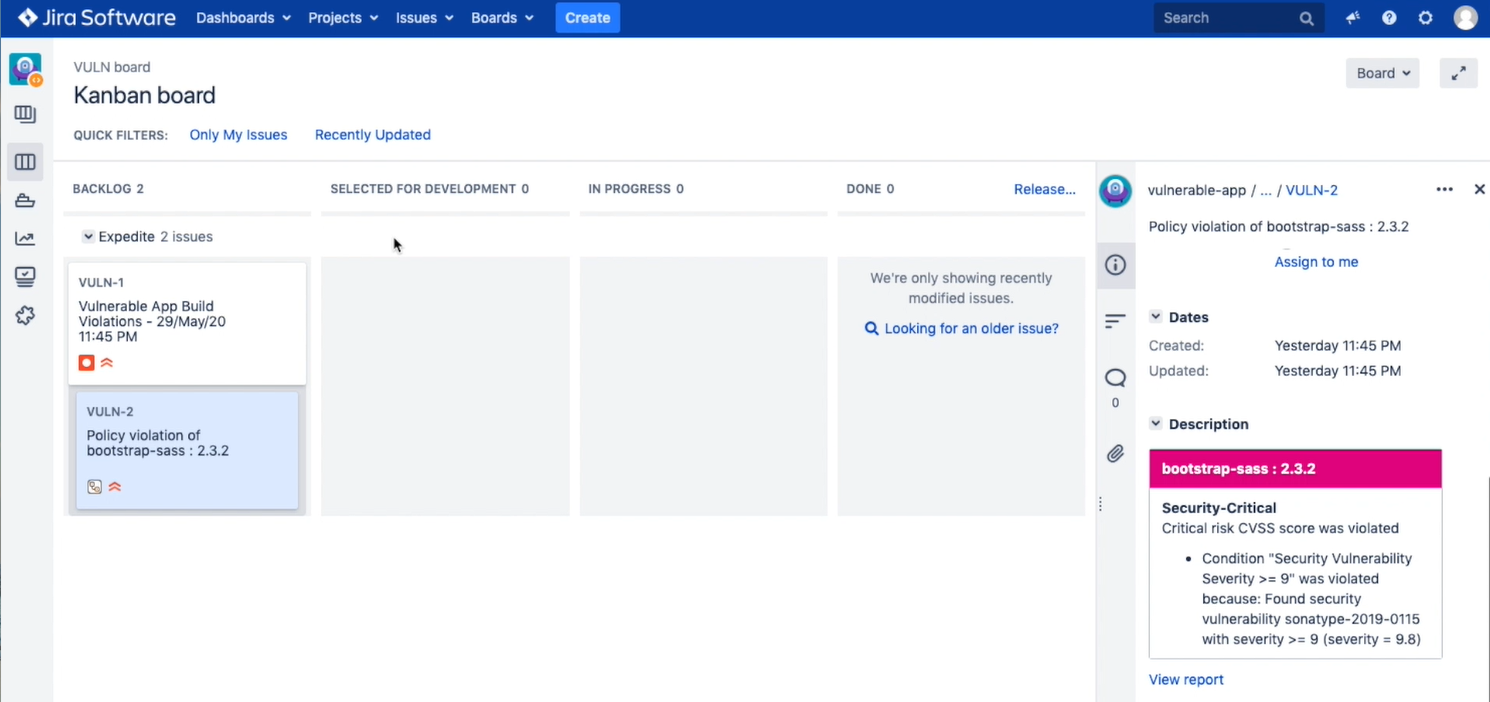Toggle the Only My Issues quick filter
The width and height of the screenshot is (1490, 702).
pos(238,135)
